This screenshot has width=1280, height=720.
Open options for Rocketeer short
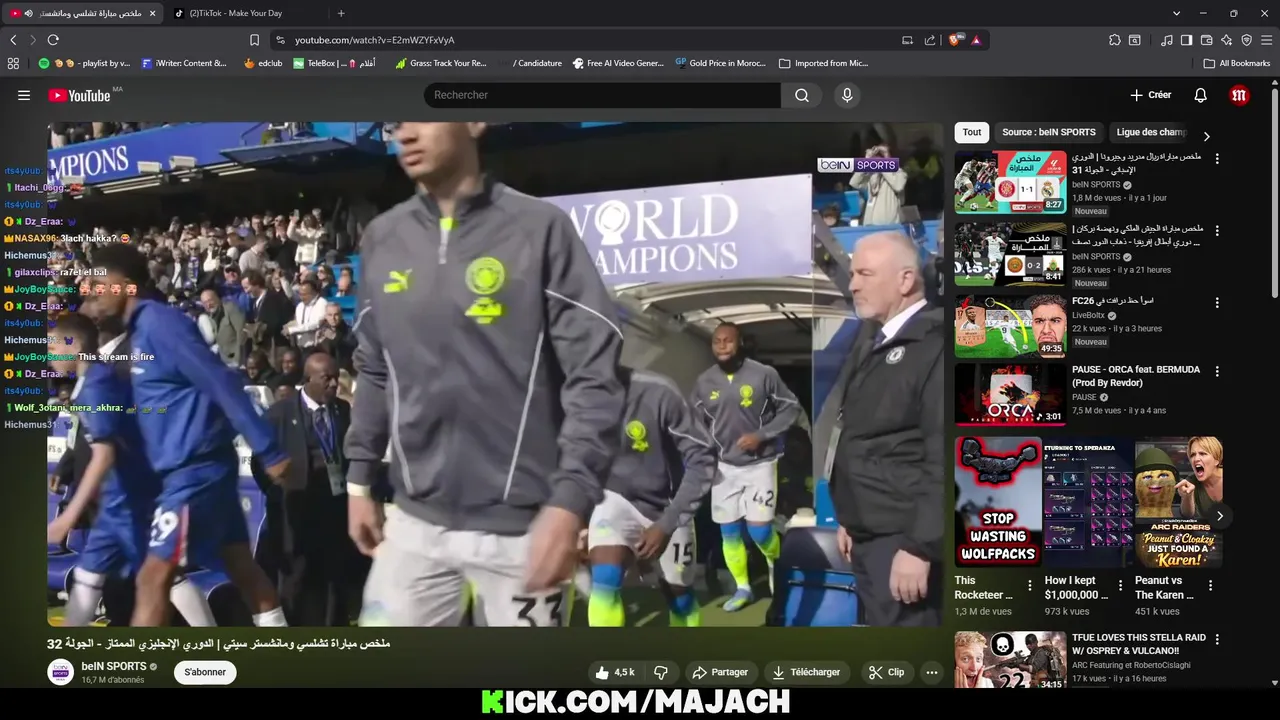[1030, 586]
